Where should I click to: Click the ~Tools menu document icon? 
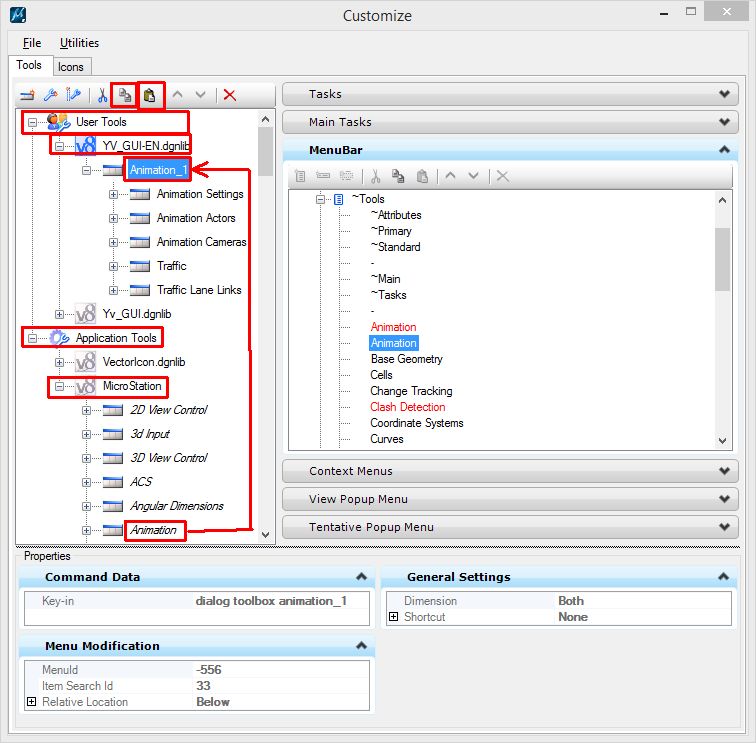tap(338, 199)
